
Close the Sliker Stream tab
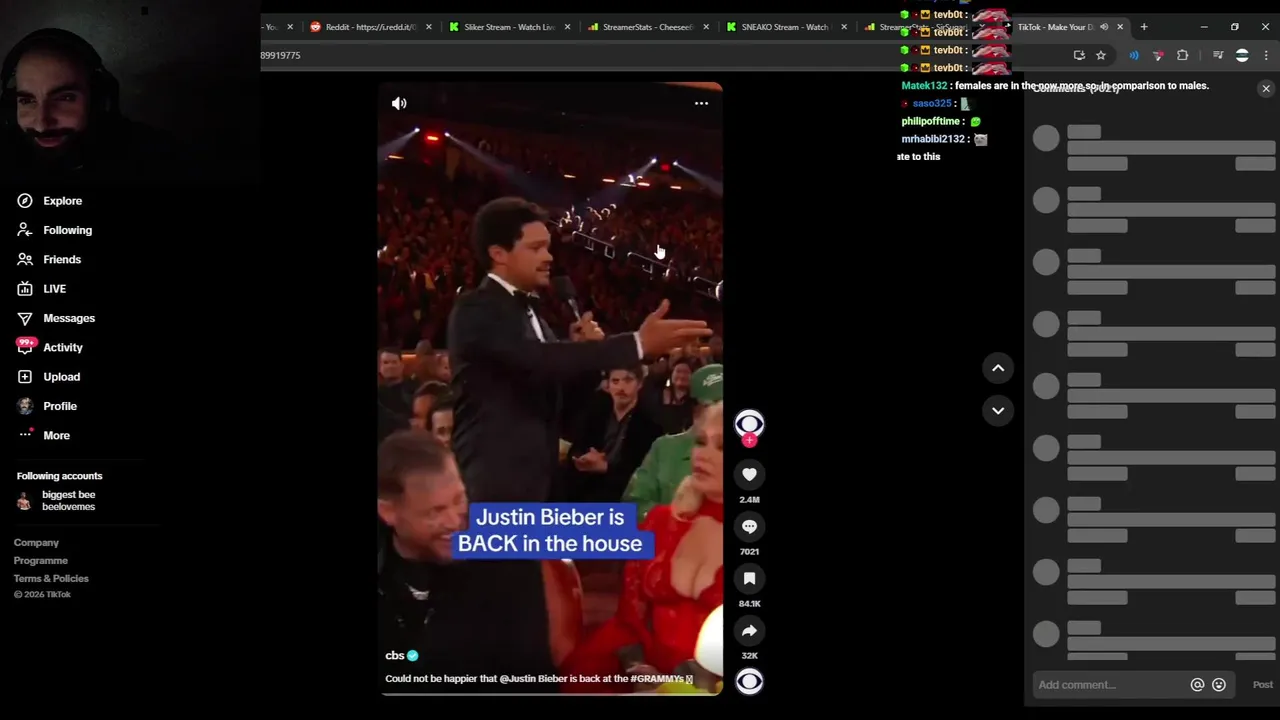coord(568,27)
